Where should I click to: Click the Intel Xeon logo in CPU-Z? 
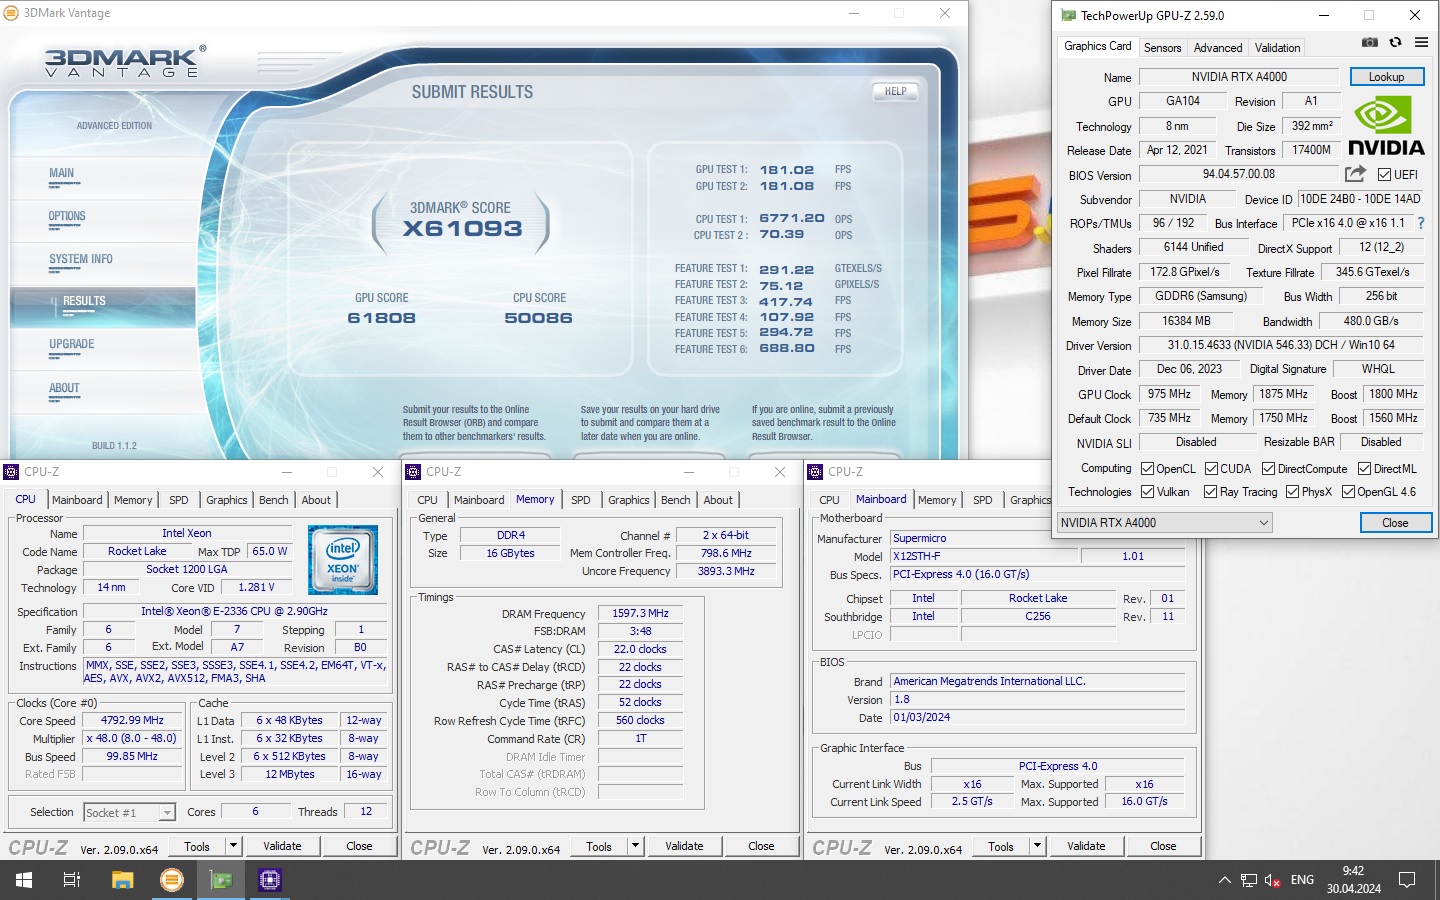point(343,560)
